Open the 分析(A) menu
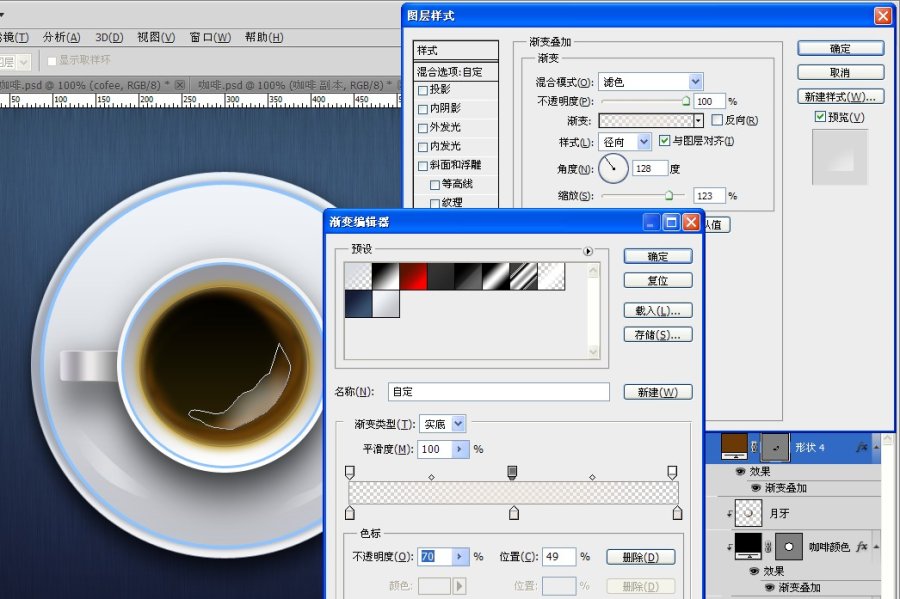Screen dimensions: 900x599 pos(61,37)
